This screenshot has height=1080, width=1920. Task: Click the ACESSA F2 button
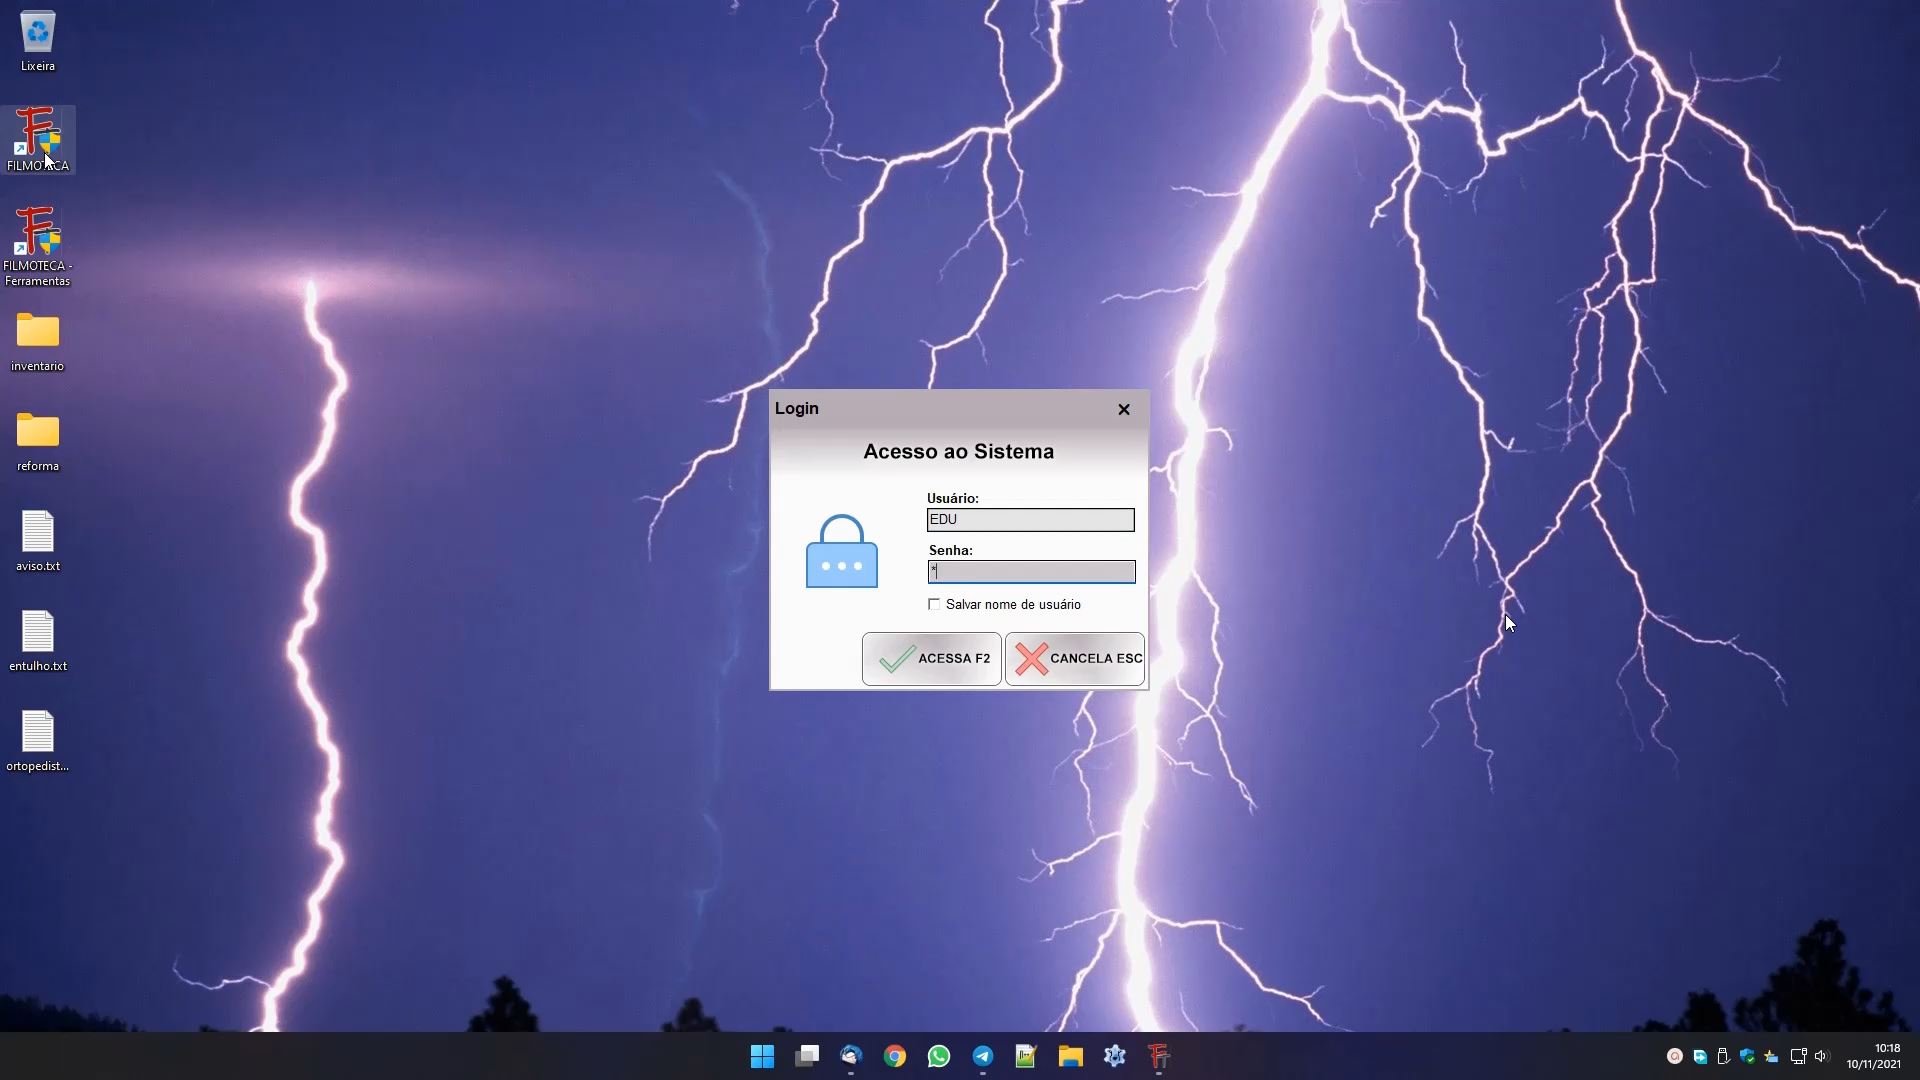click(x=931, y=658)
